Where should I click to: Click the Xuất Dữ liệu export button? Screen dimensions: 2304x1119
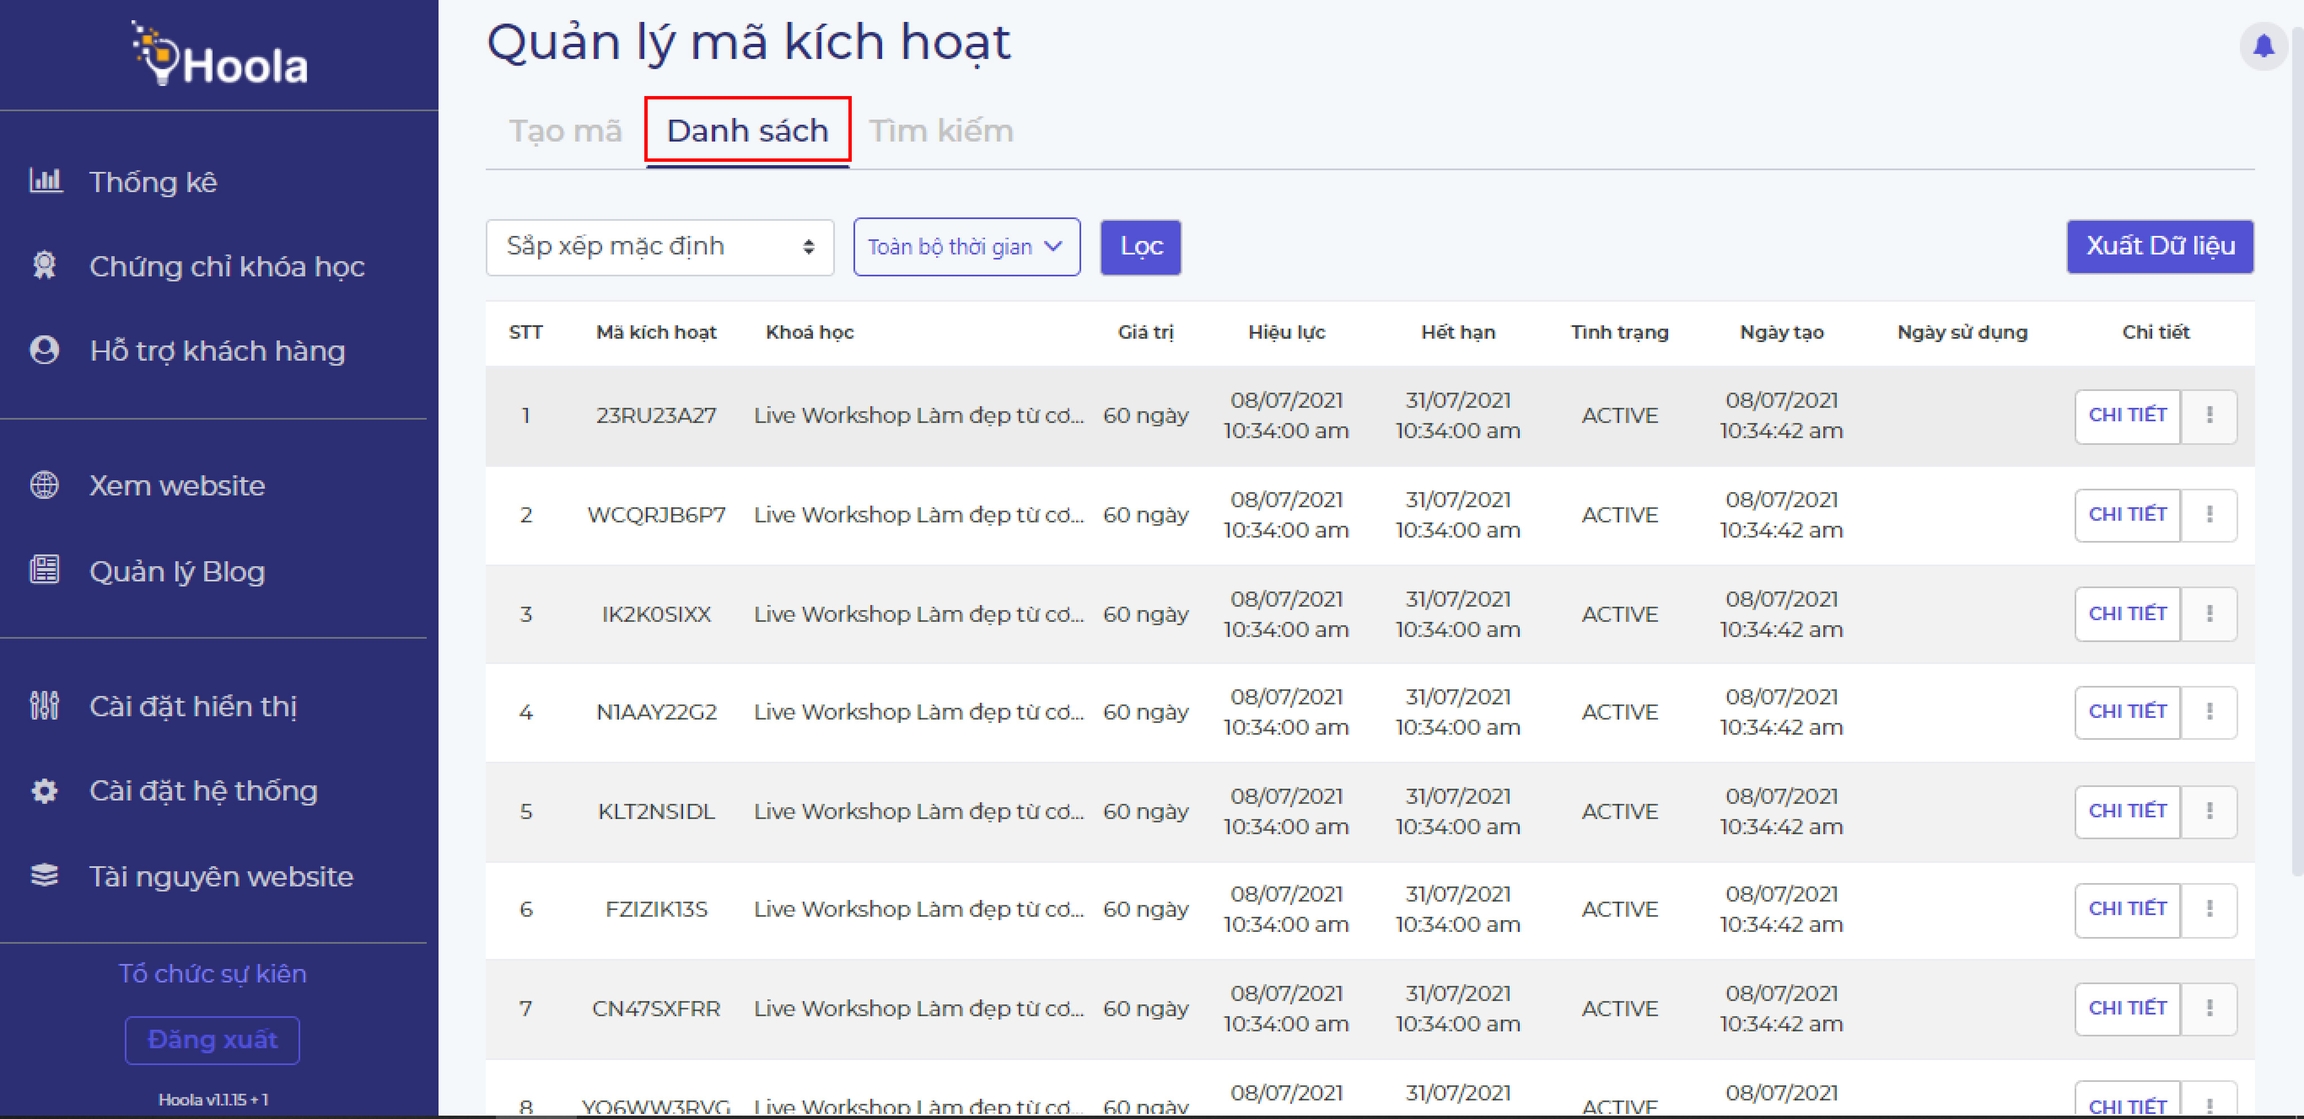pos(2159,246)
